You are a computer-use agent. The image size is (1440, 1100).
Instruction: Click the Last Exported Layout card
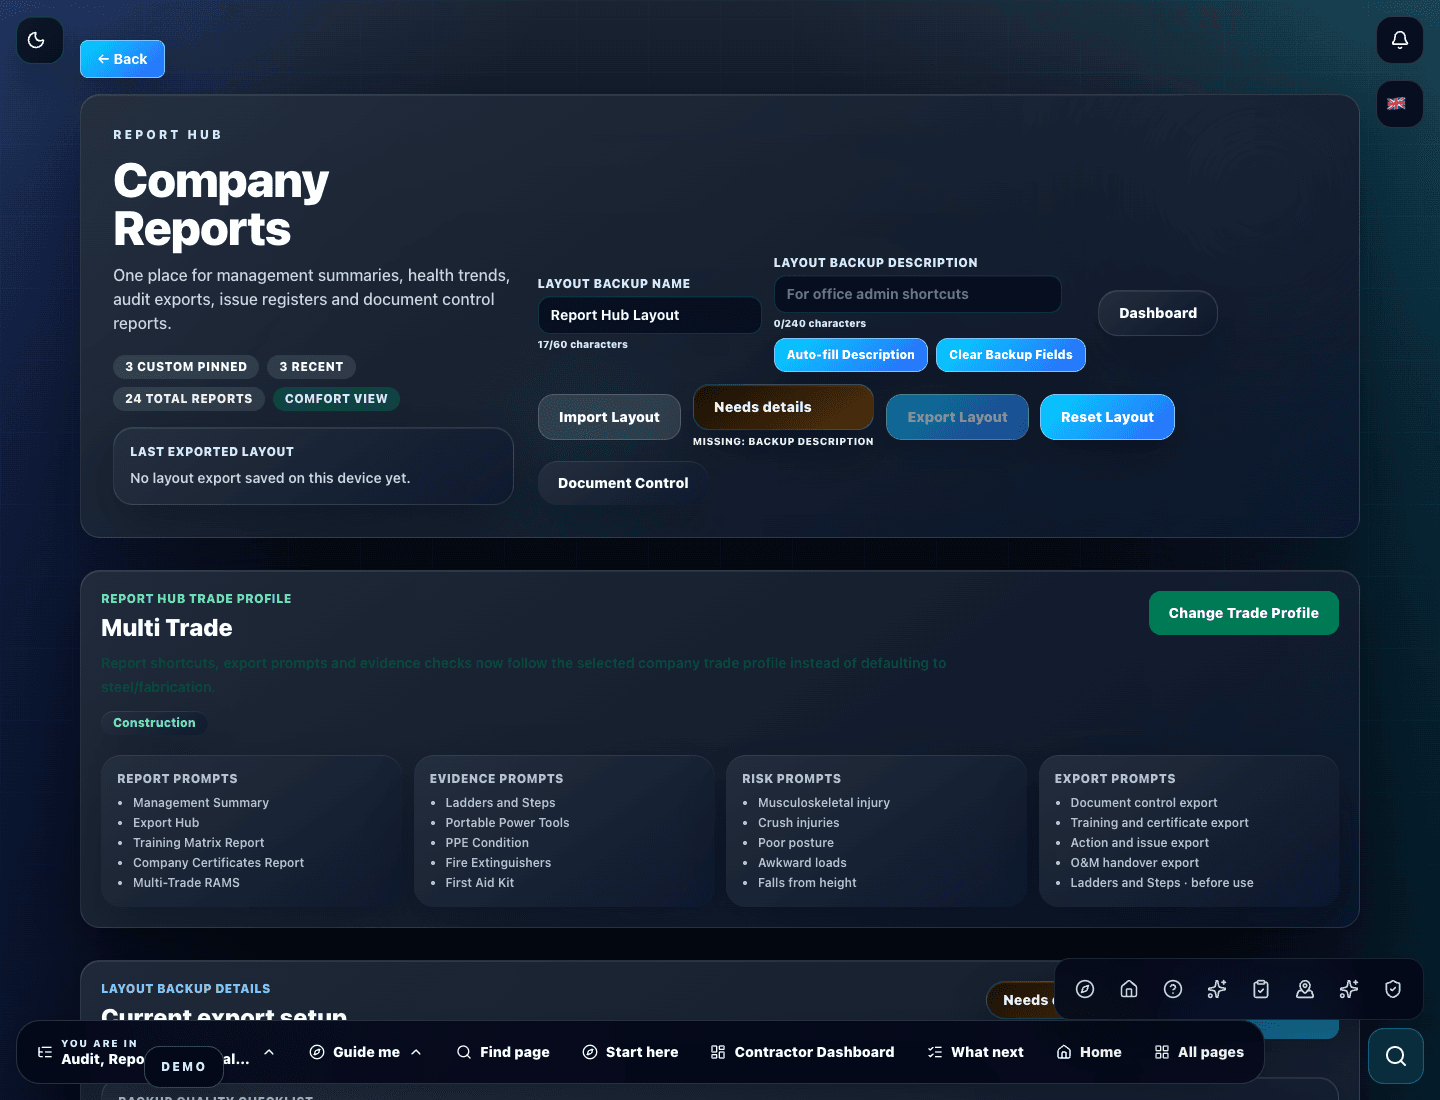313,466
